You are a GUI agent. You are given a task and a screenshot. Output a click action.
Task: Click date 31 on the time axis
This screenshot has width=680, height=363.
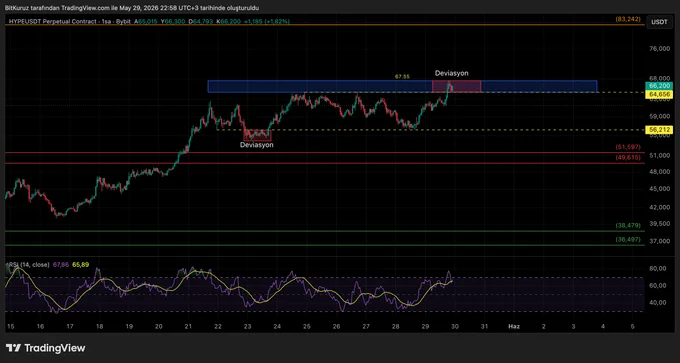[x=484, y=327]
